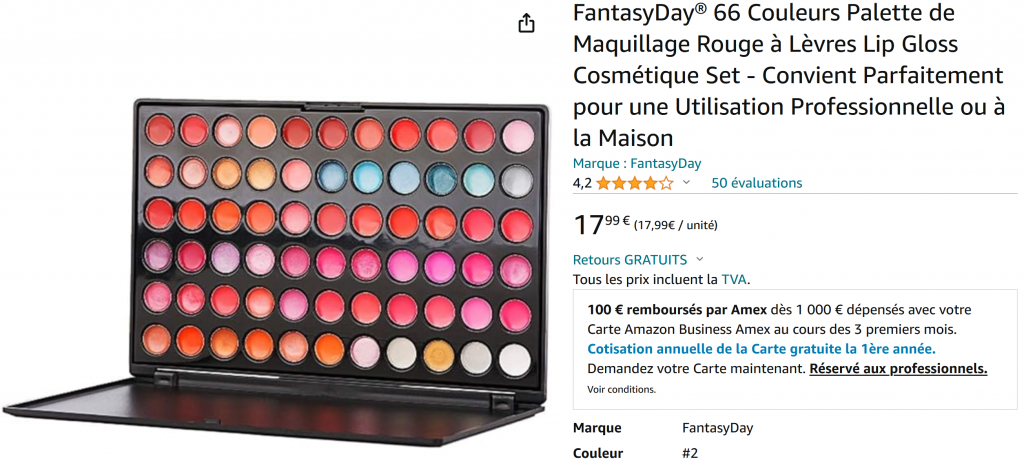Click the 17,99 € price

coord(601,224)
